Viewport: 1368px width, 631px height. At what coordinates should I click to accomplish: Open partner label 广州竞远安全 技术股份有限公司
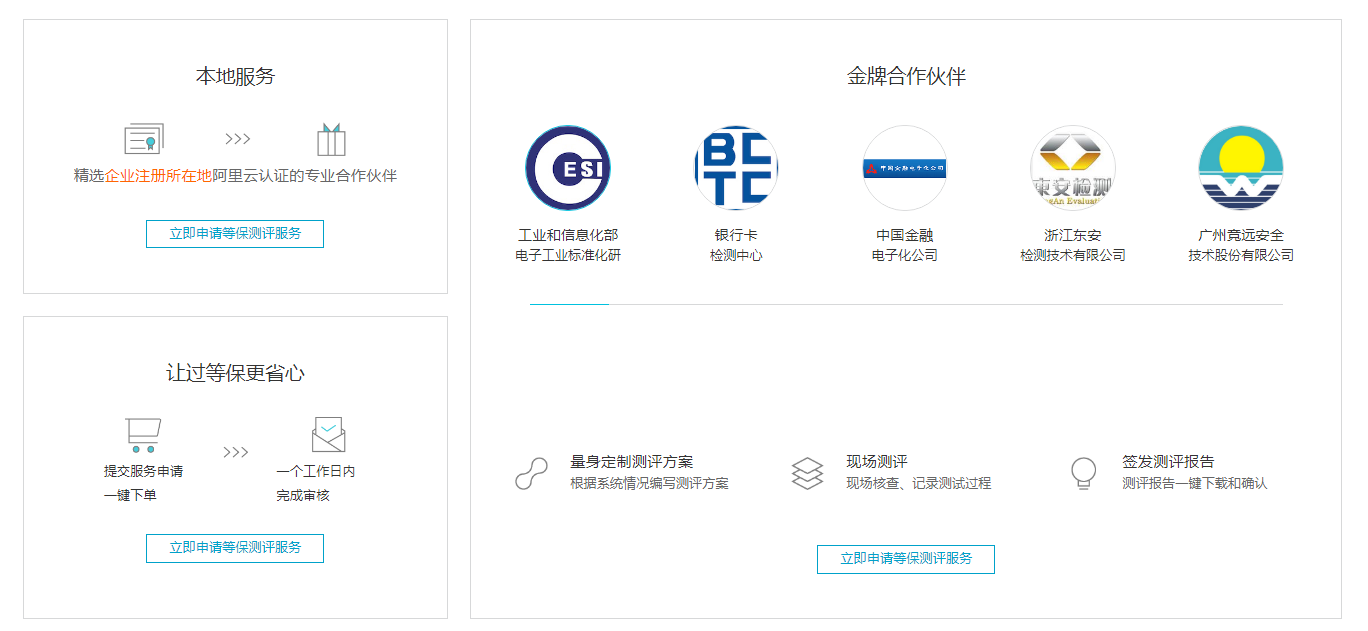[1241, 245]
